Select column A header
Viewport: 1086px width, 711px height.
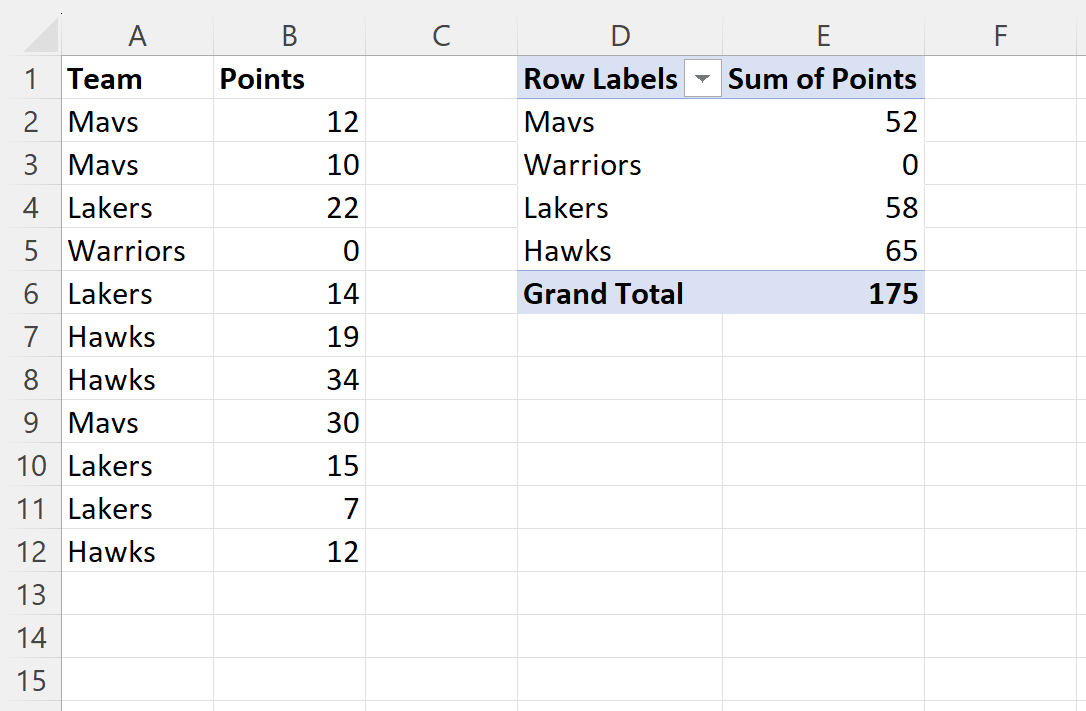[x=137, y=35]
